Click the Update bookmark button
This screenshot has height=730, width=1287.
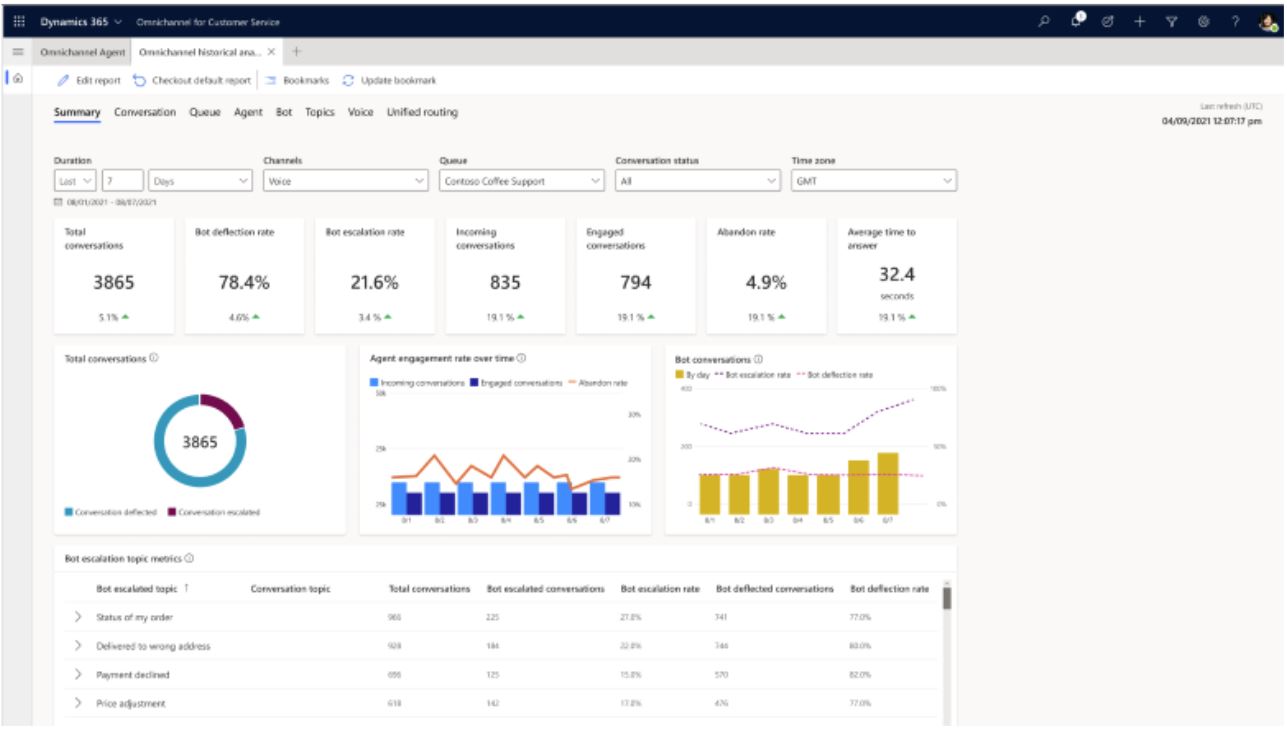pyautogui.click(x=389, y=80)
